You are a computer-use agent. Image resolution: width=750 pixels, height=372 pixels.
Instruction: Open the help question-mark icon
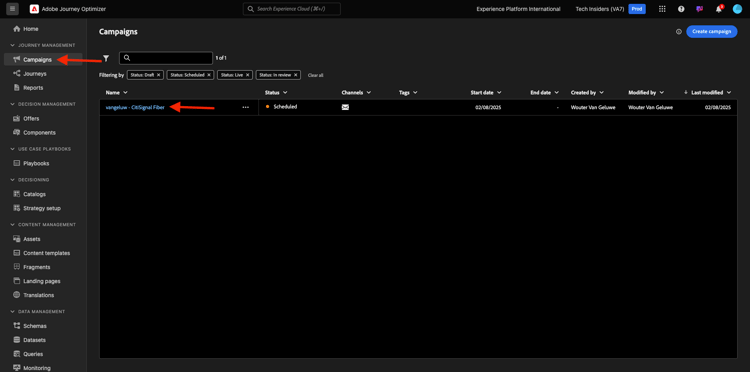click(681, 9)
